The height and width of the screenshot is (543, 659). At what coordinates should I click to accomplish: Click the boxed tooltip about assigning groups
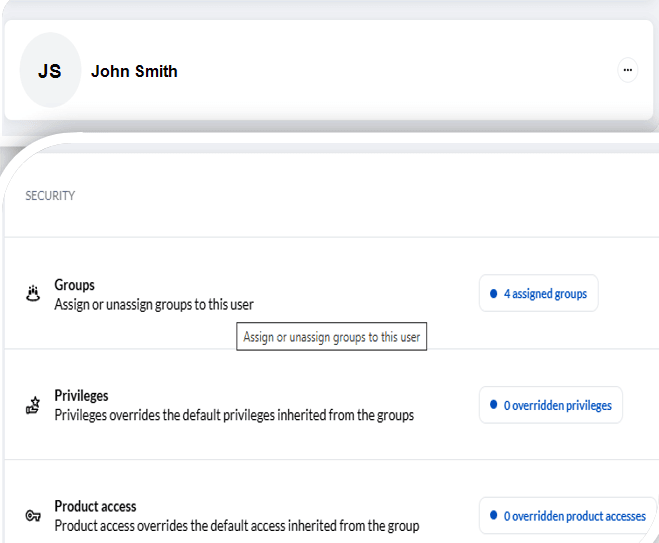point(332,337)
